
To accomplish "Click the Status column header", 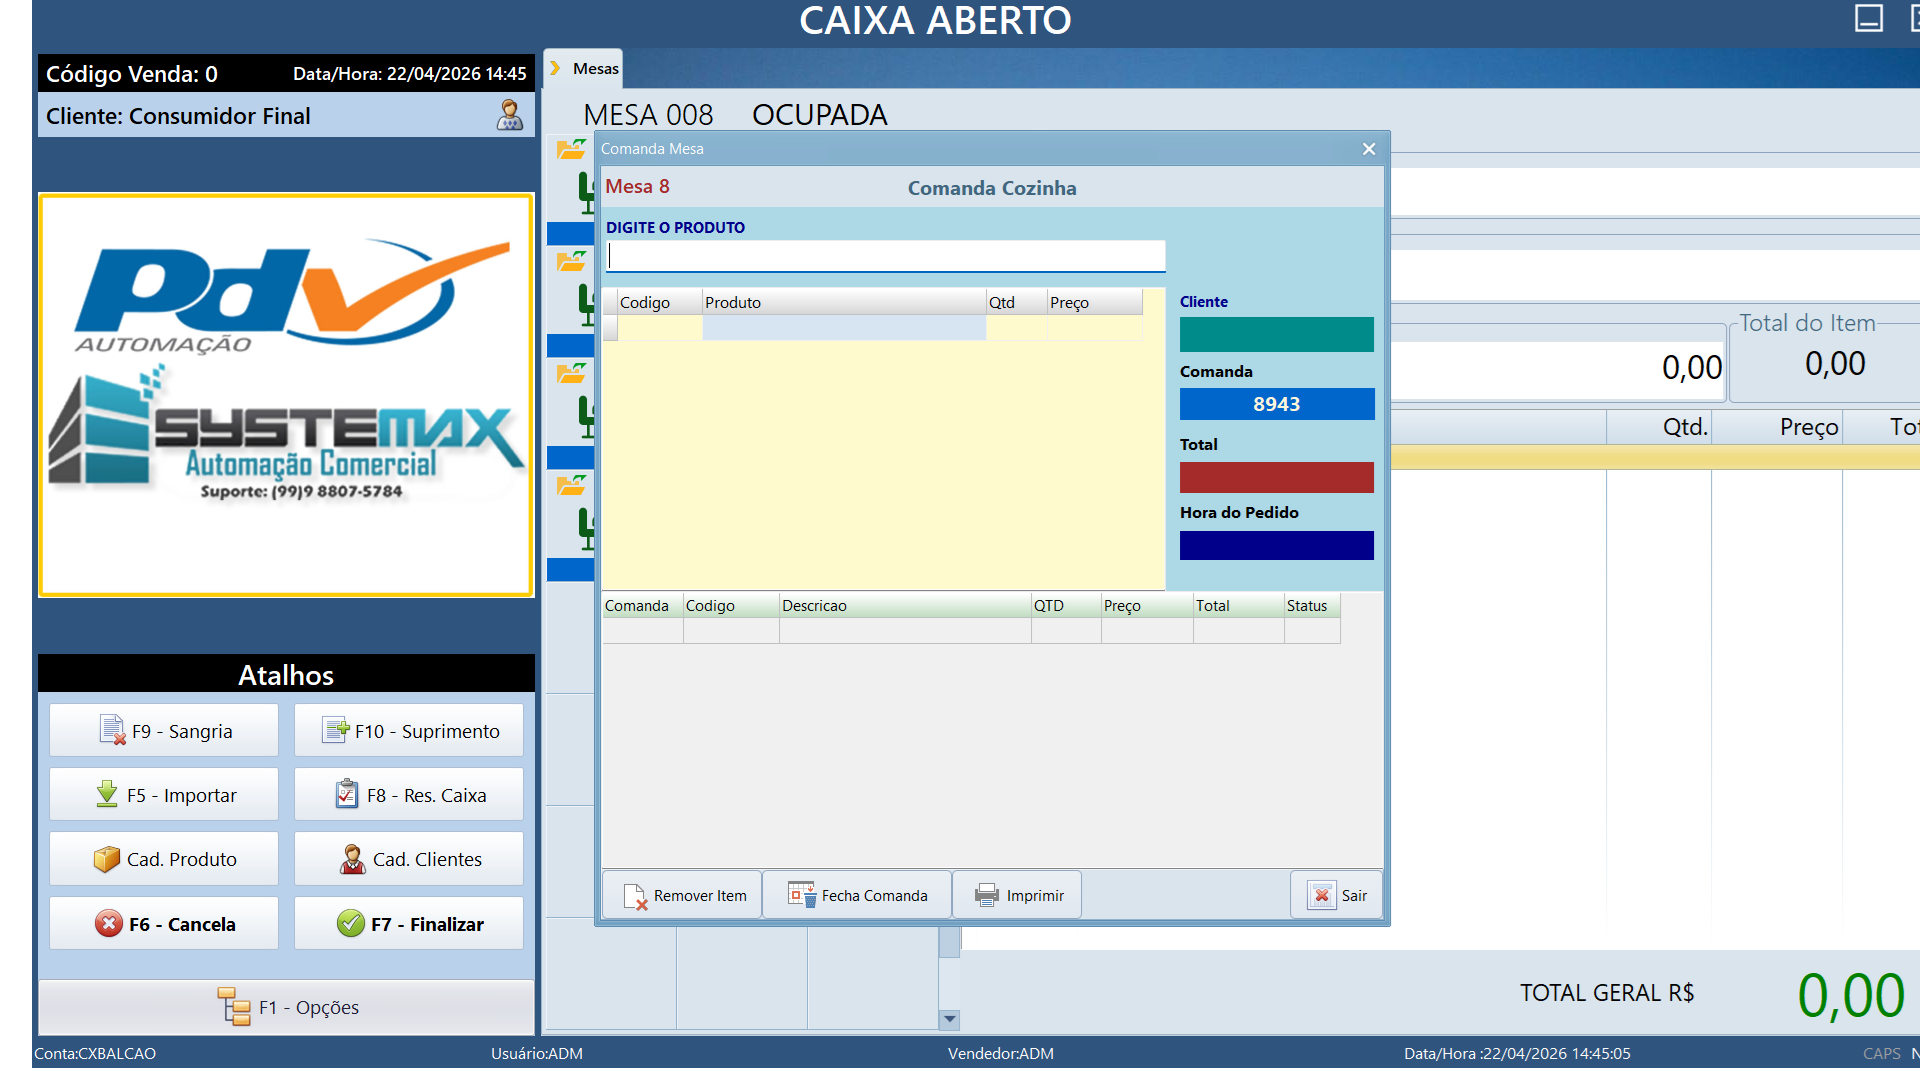I will 1312,605.
